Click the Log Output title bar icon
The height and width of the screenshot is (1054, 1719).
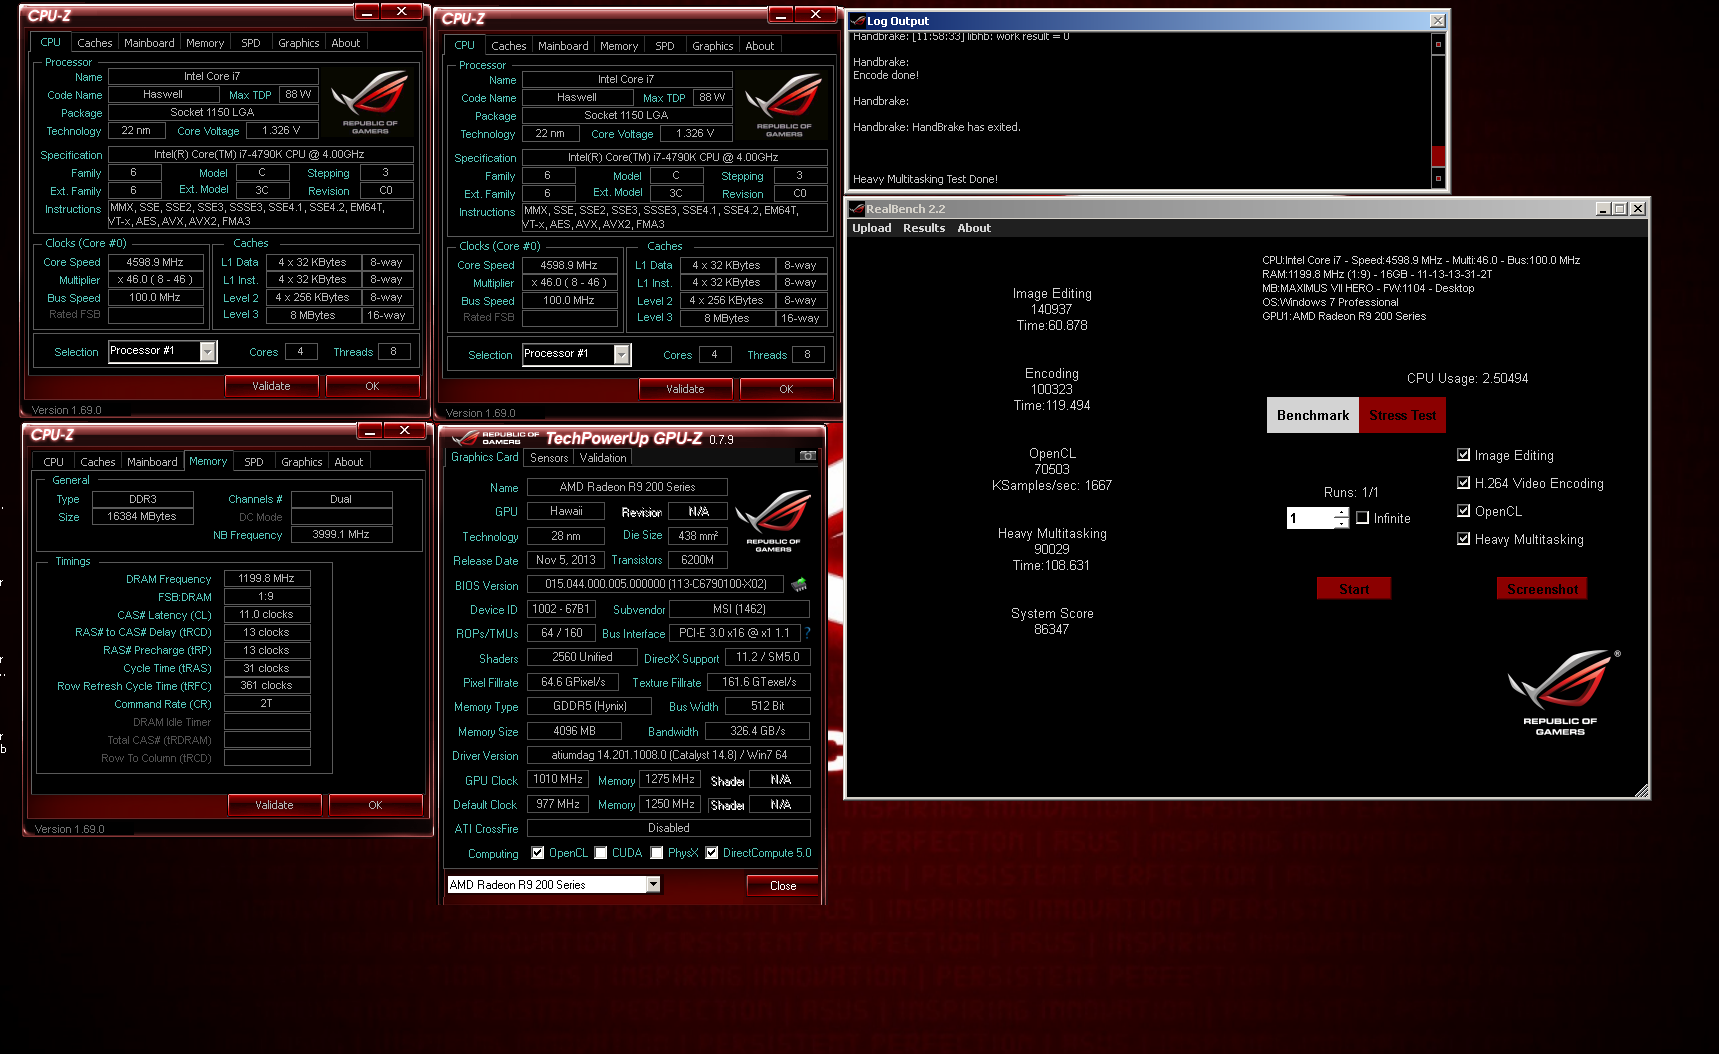858,20
